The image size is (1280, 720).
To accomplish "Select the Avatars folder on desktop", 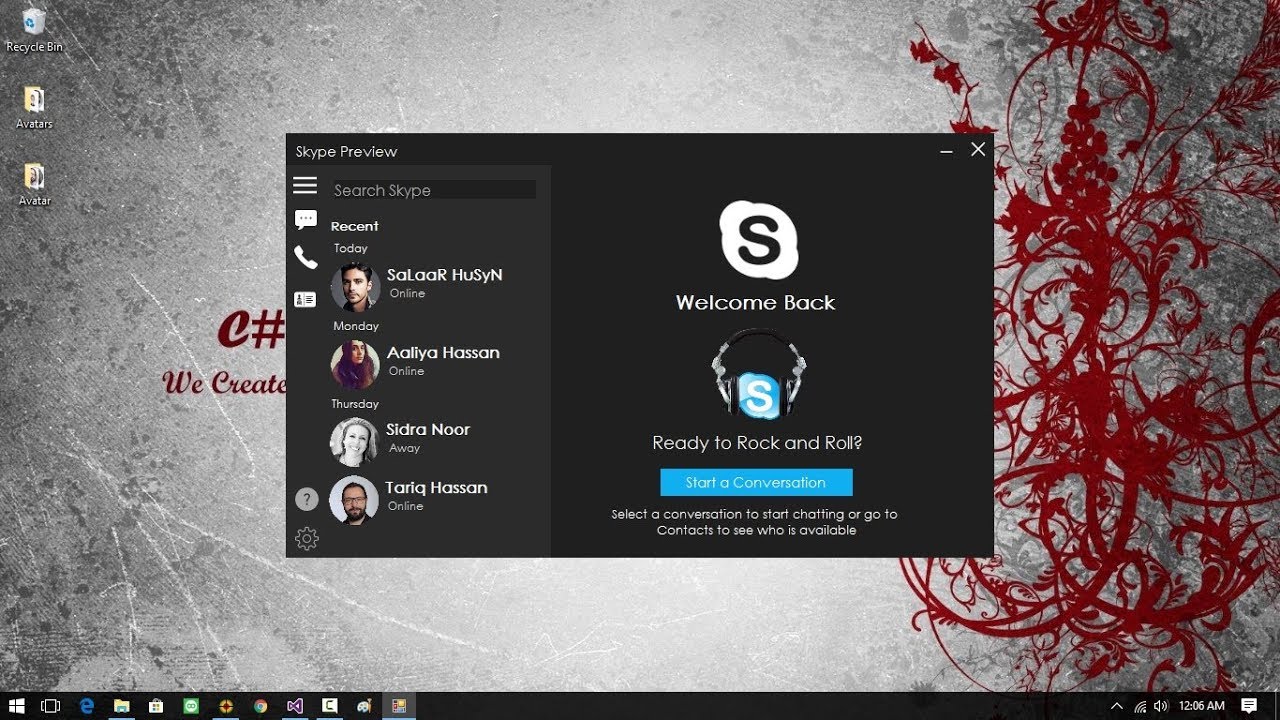I will 34,108.
